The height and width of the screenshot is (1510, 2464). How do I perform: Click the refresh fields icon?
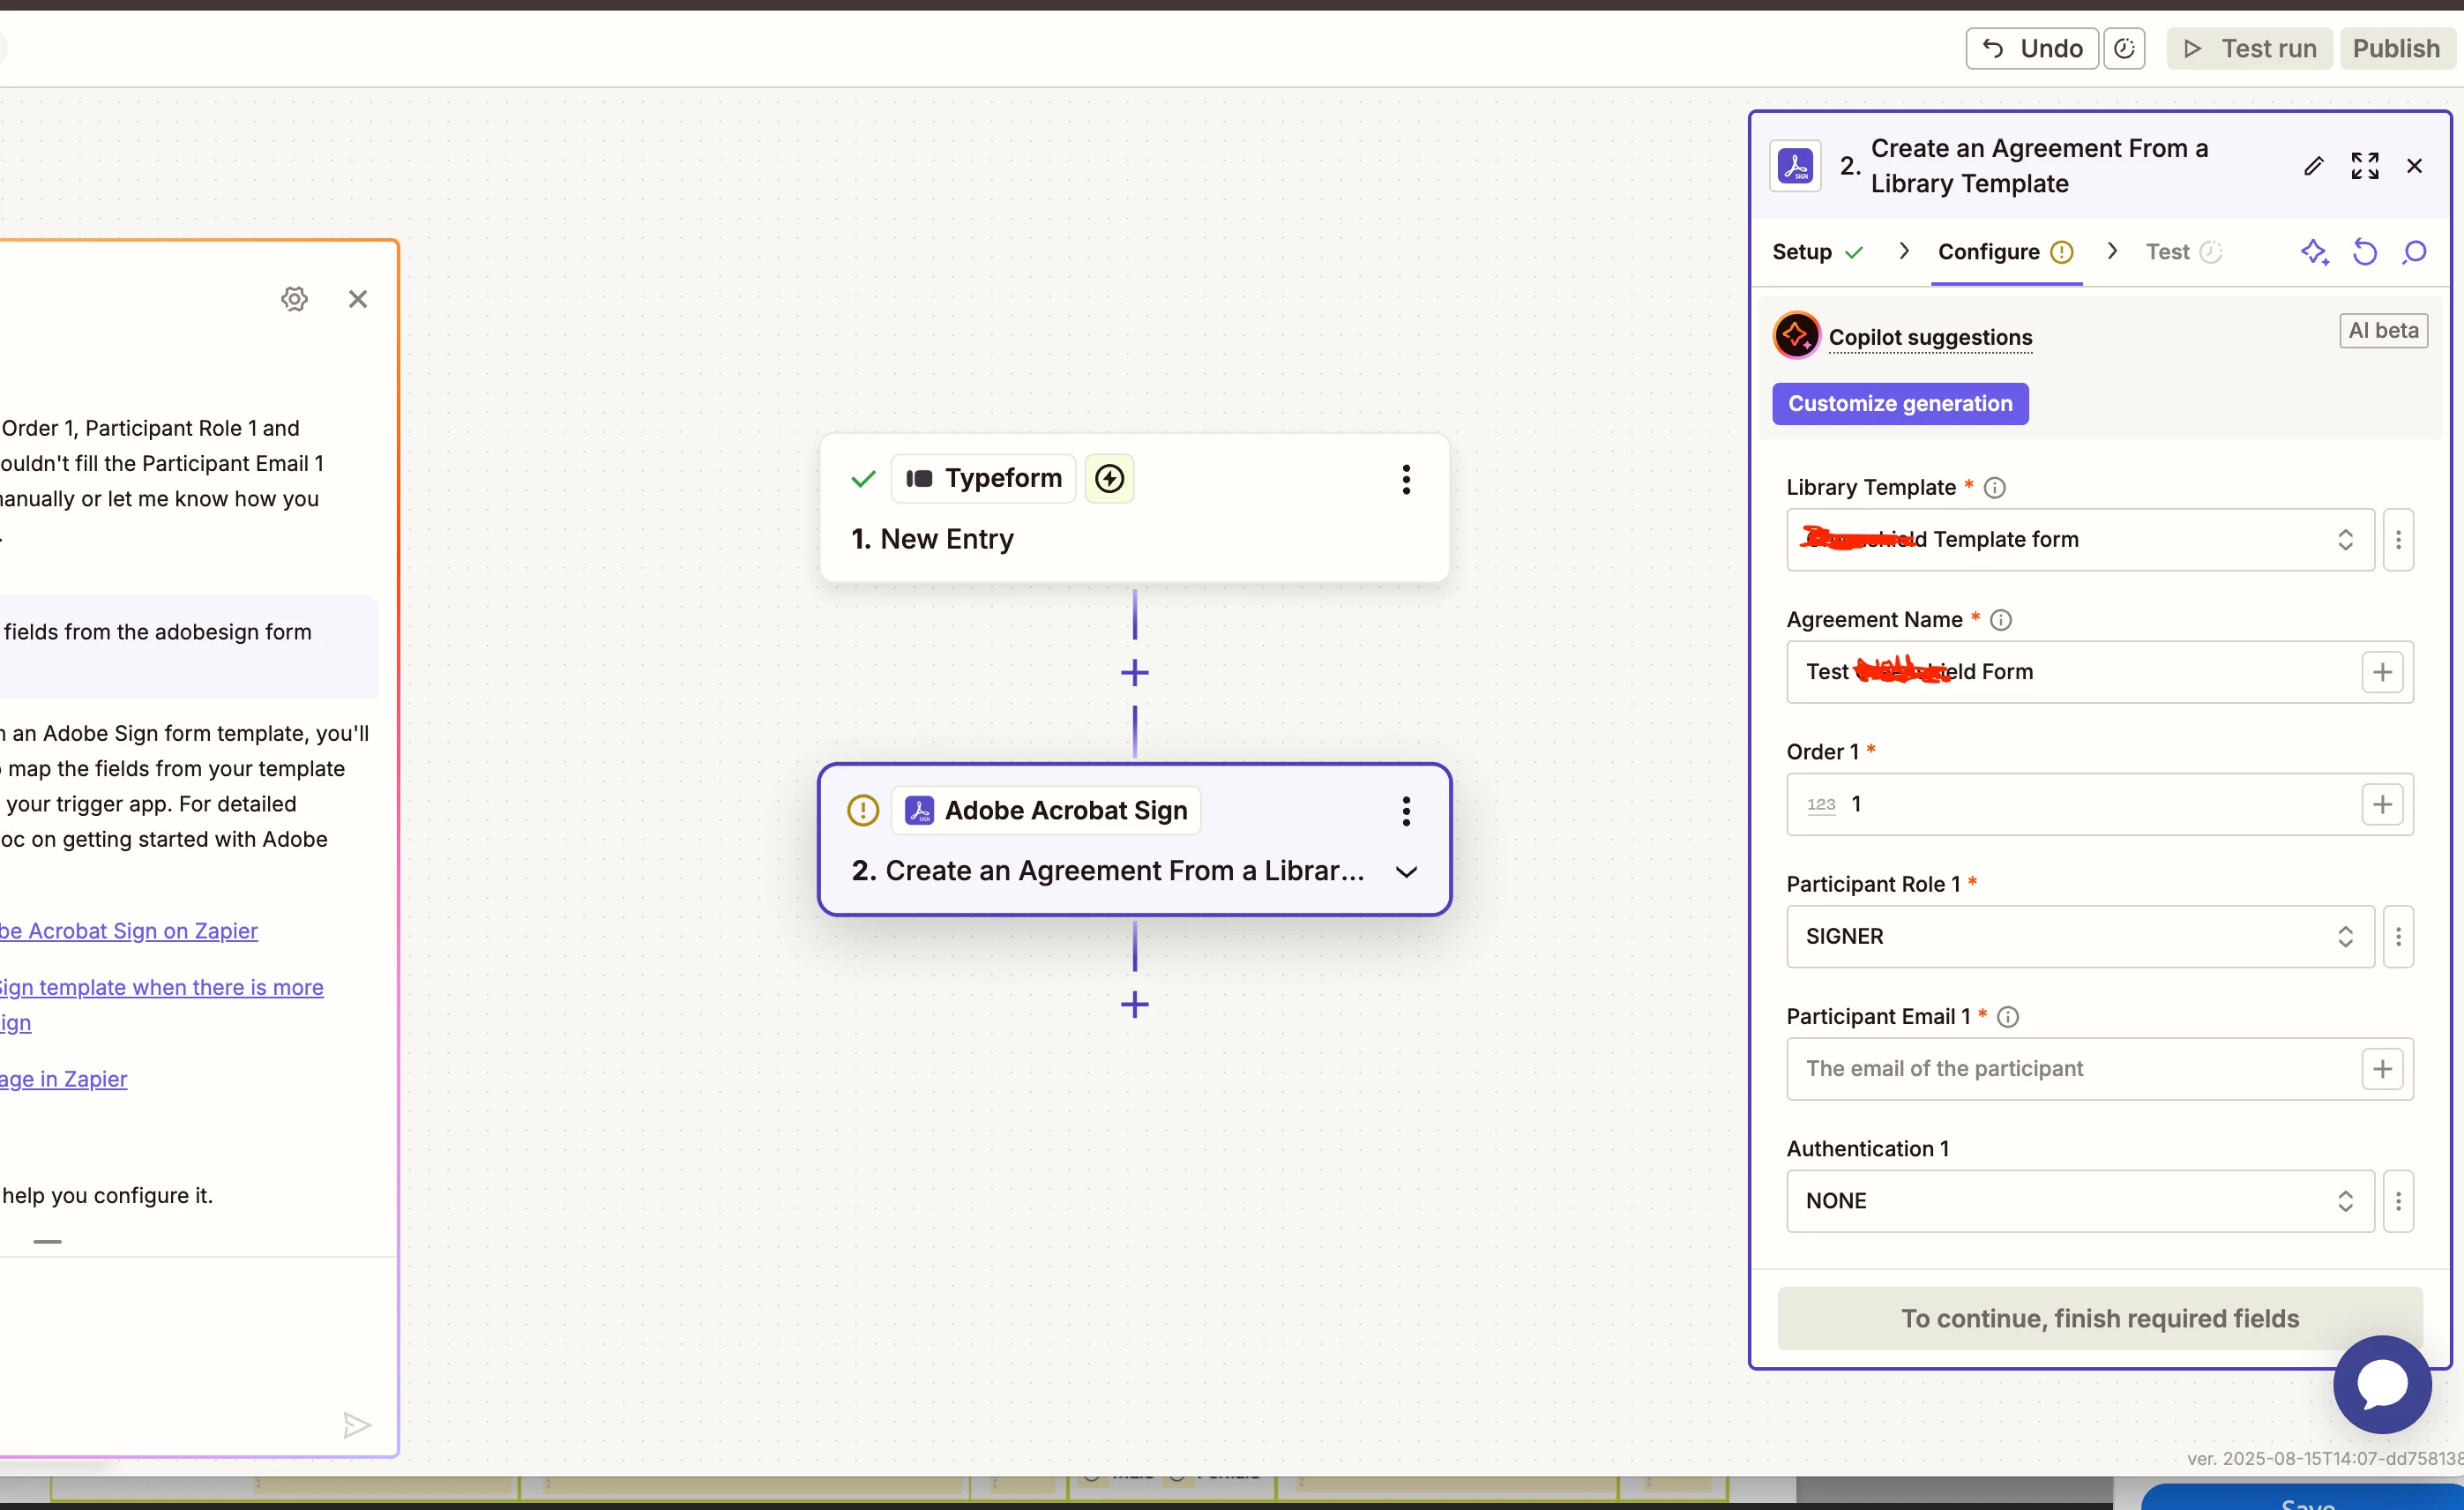(2365, 252)
